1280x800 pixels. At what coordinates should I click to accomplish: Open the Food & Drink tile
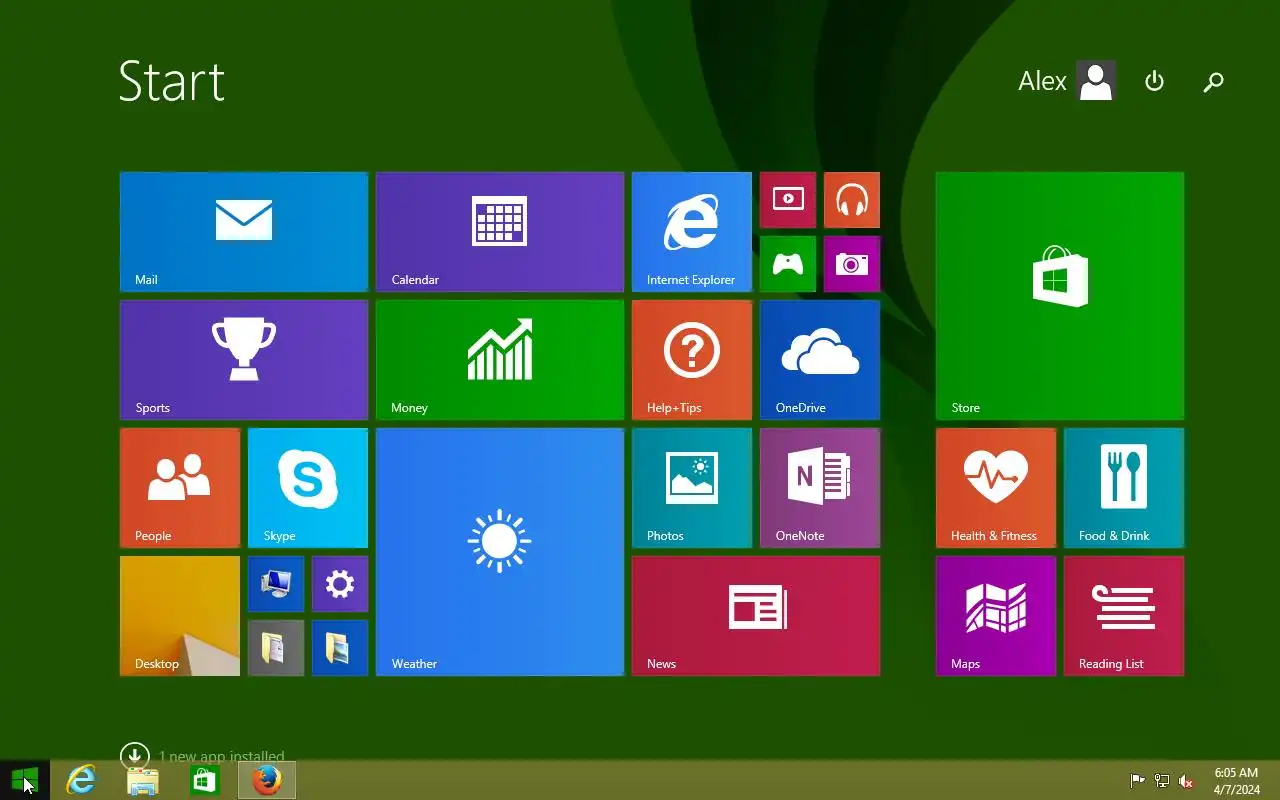coord(1124,488)
